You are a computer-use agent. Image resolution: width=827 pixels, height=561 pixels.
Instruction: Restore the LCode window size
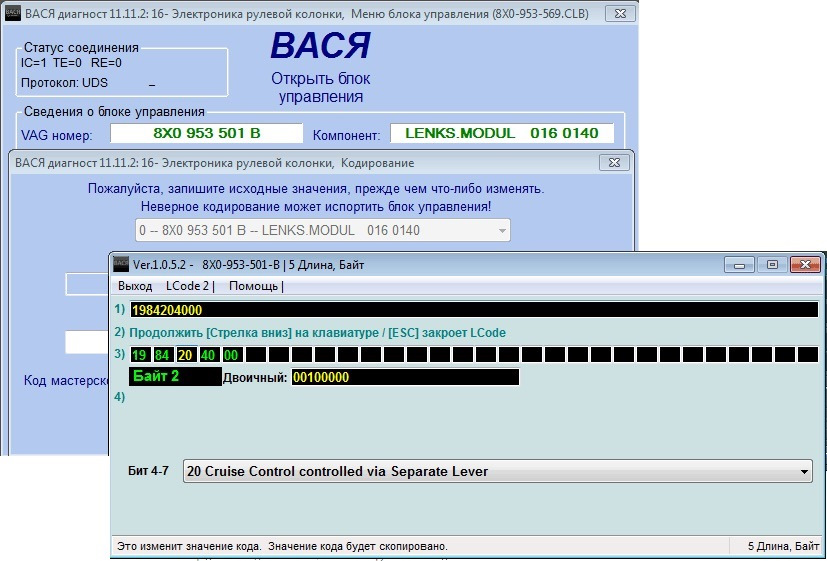tap(772, 264)
